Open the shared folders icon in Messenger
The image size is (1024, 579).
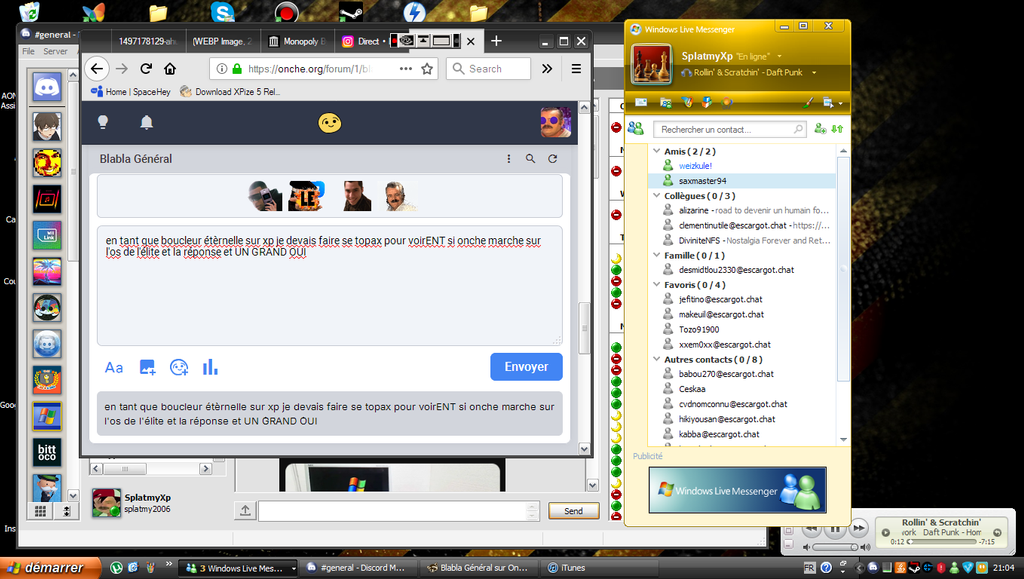(665, 102)
